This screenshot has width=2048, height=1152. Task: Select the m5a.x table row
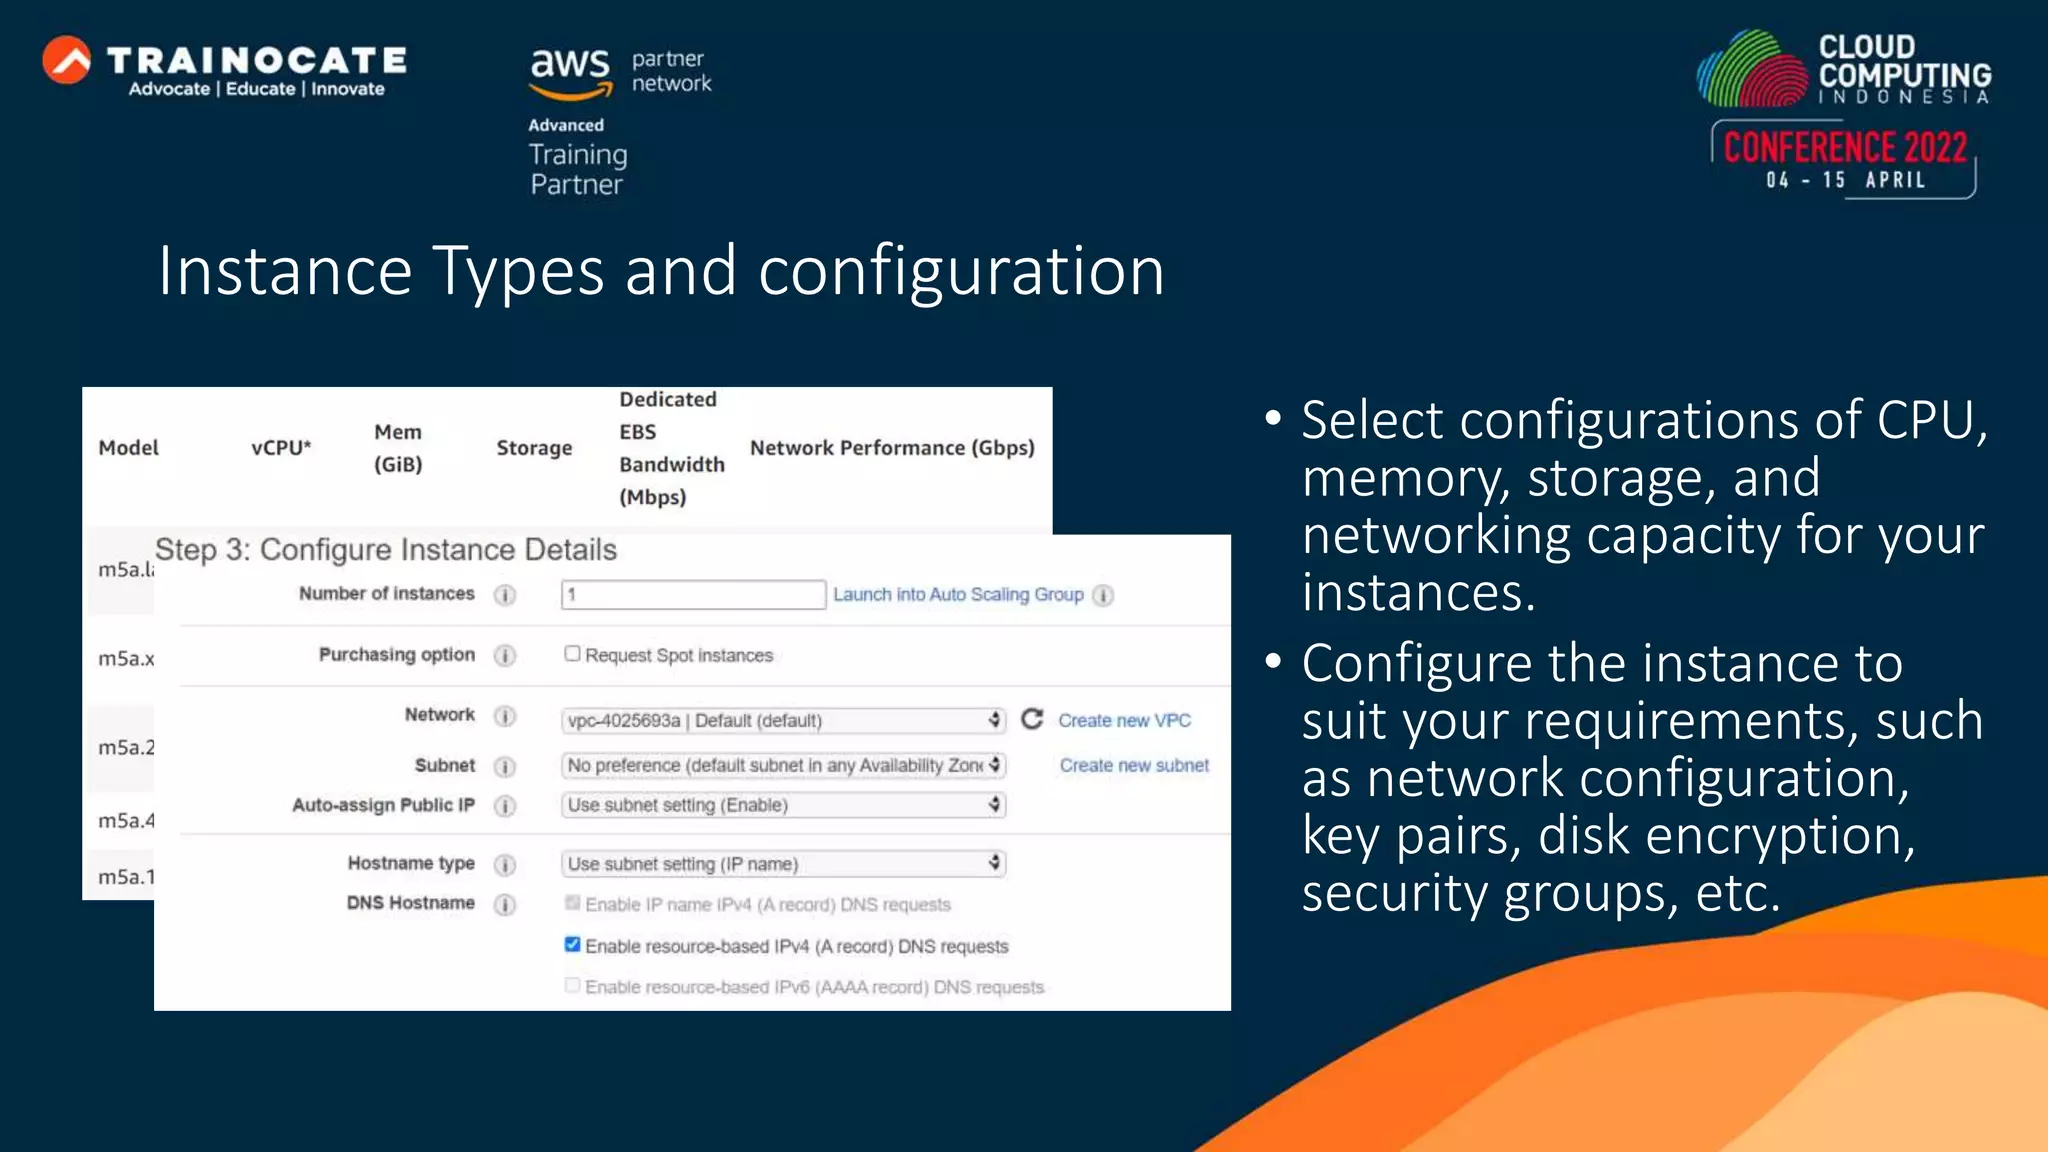tap(120, 659)
